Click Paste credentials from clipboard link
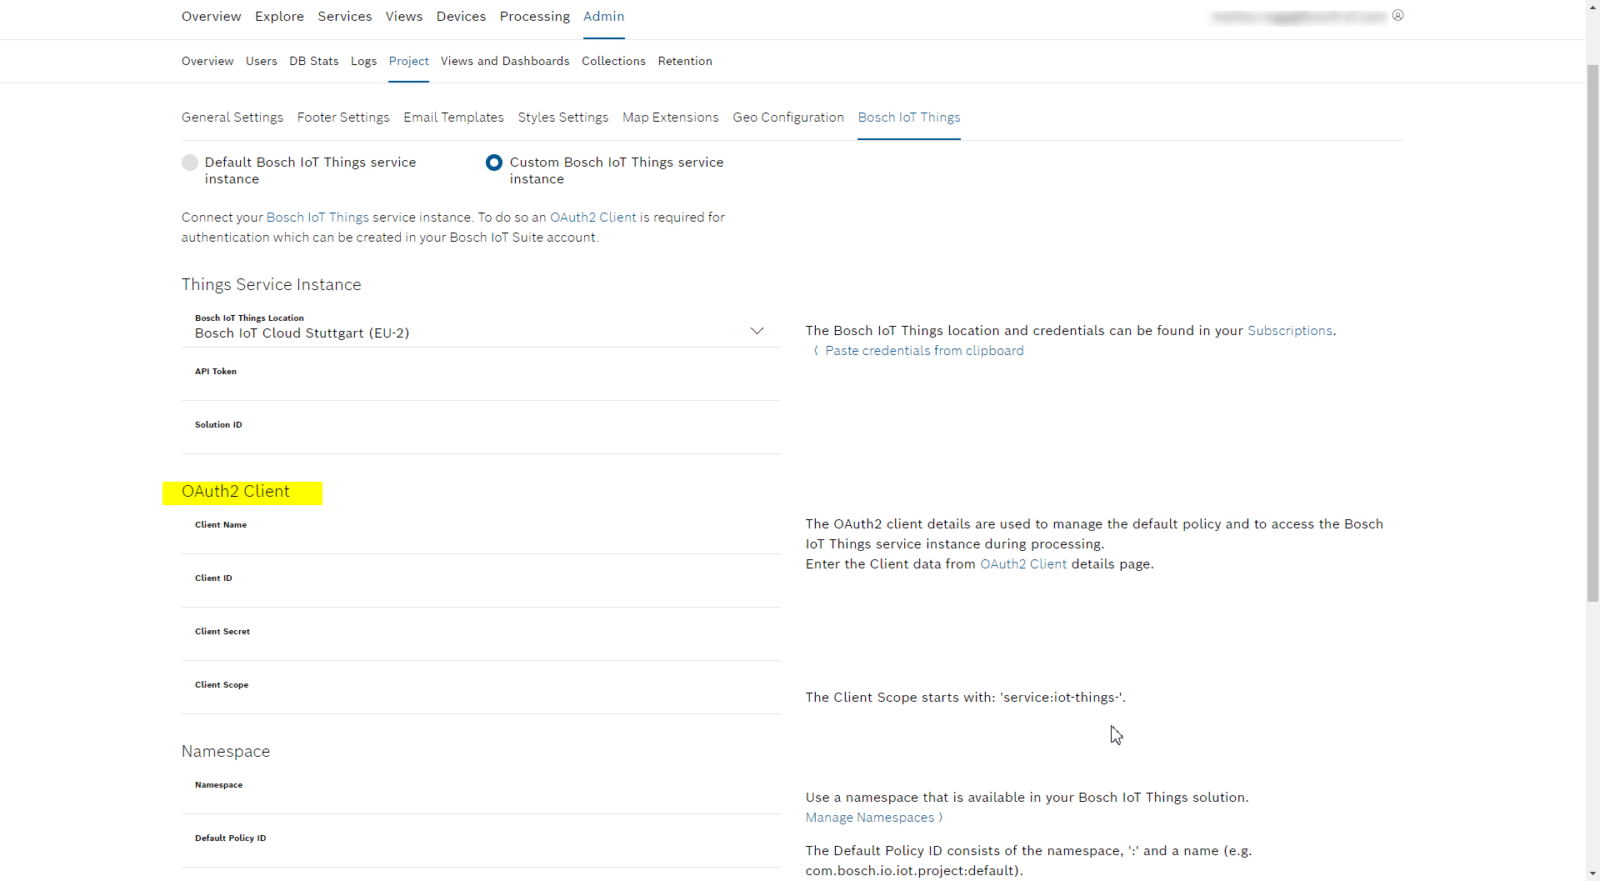This screenshot has width=1600, height=881. point(923,351)
